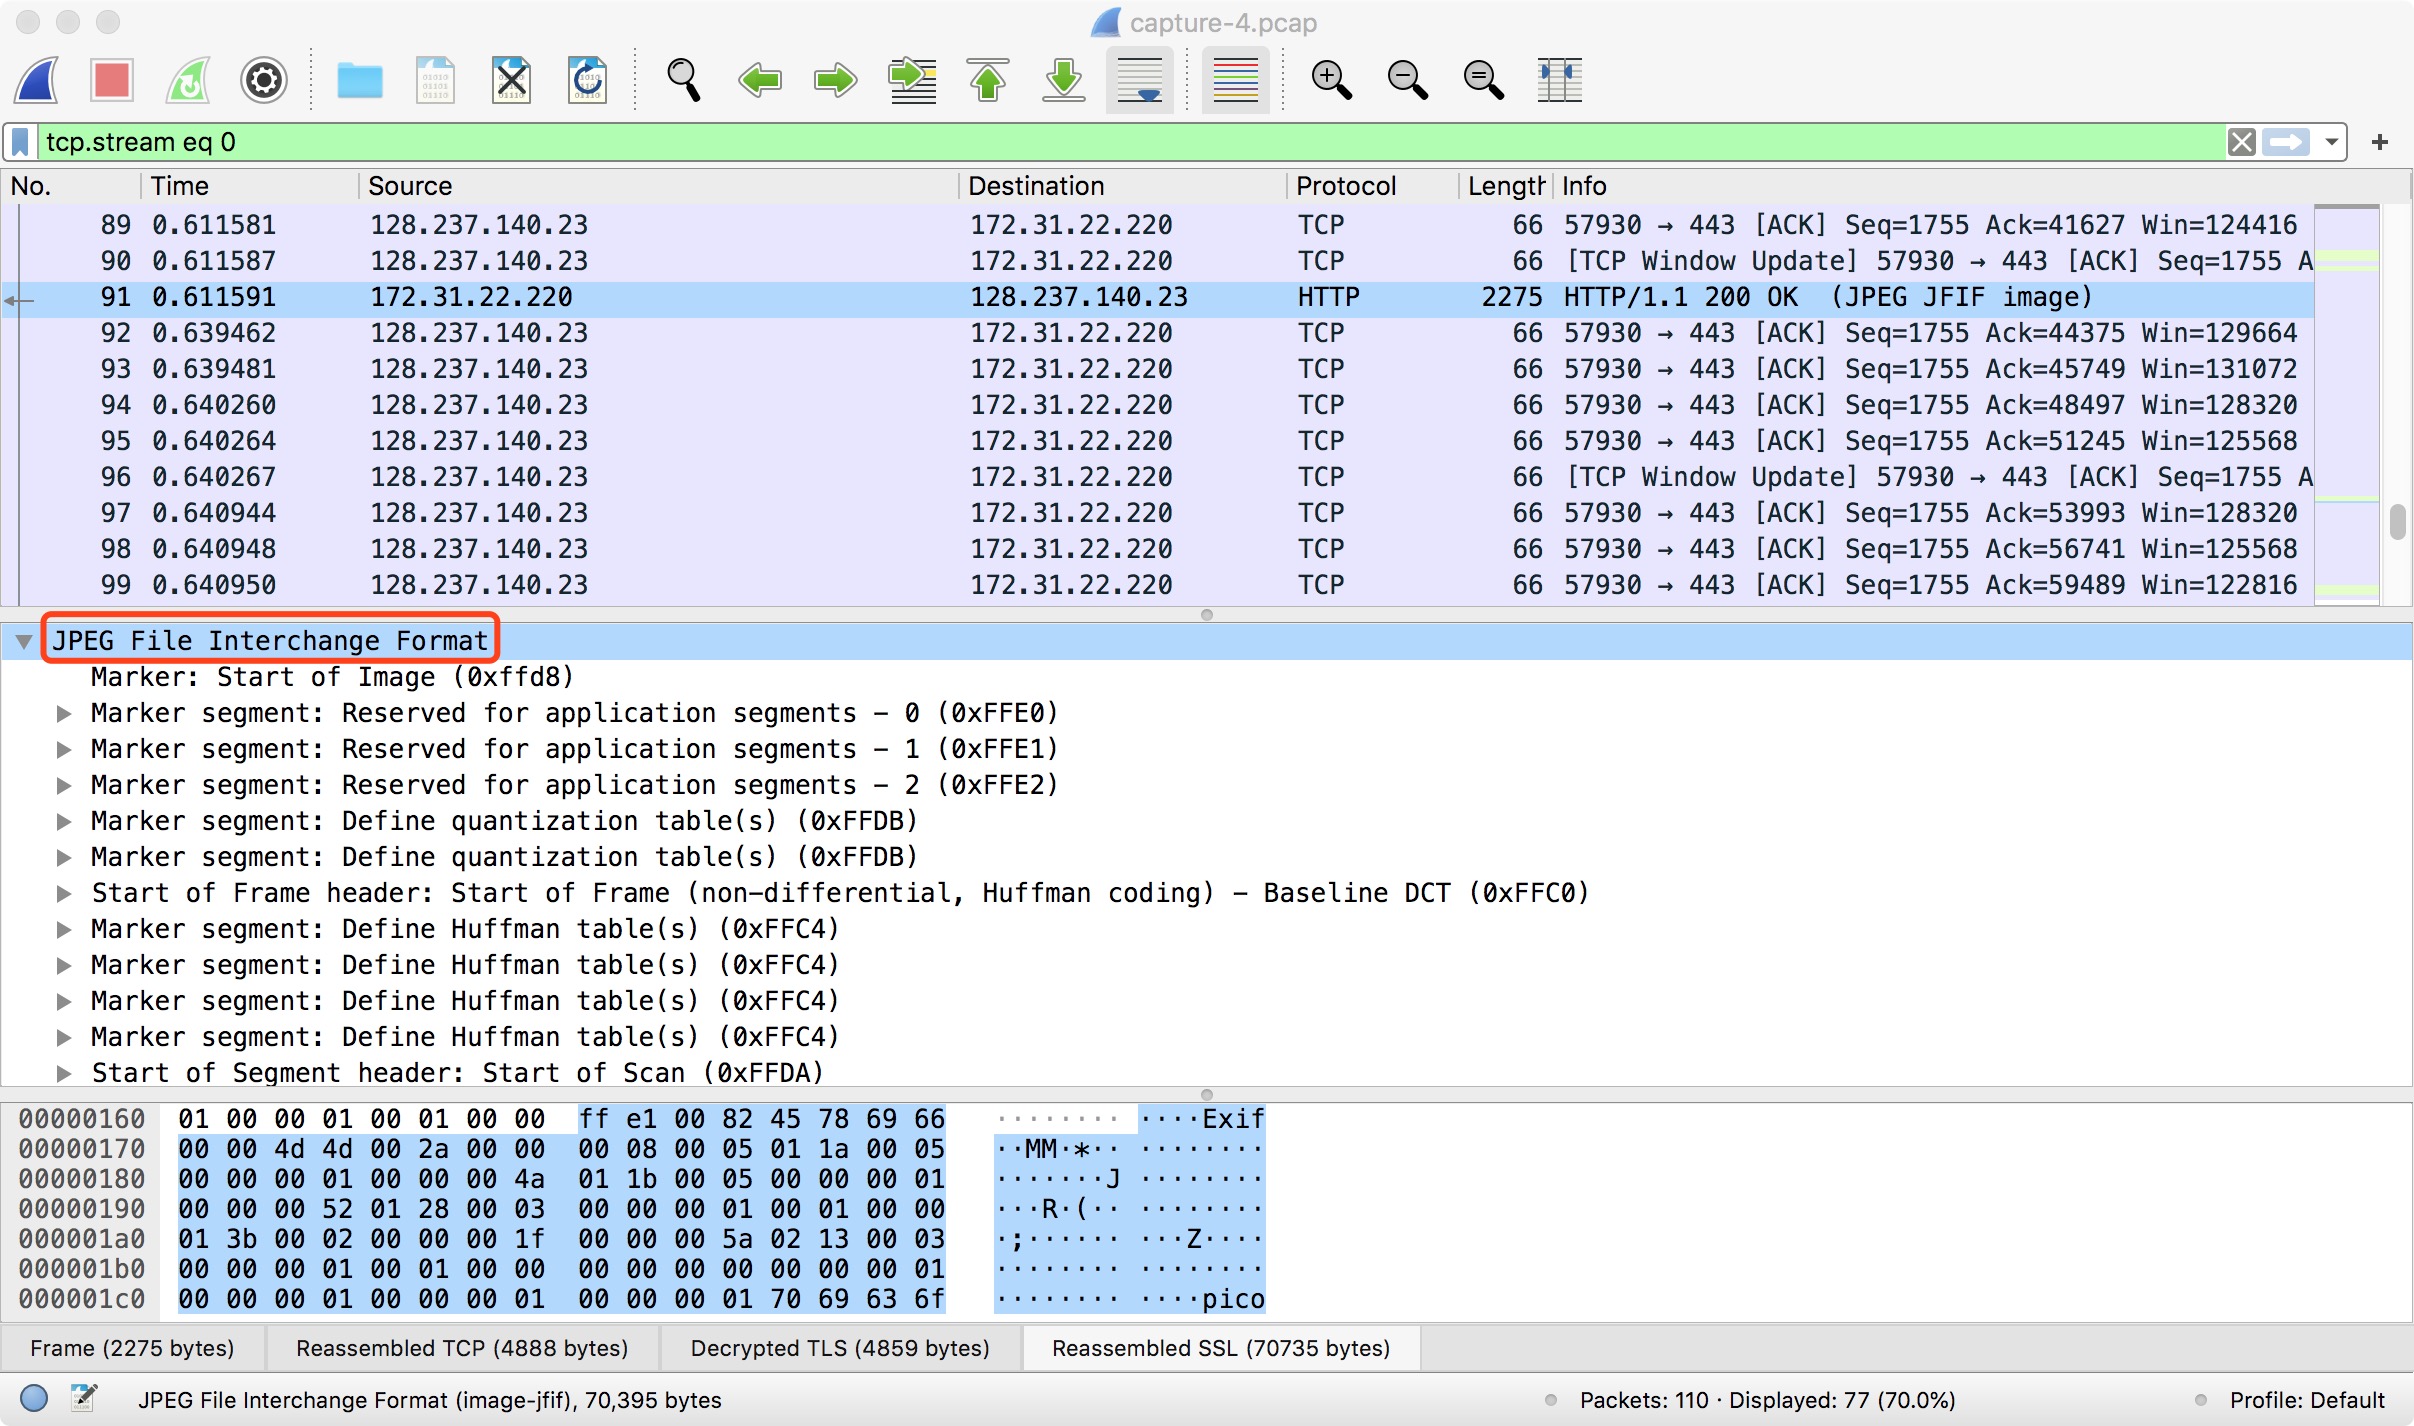2414x1426 pixels.
Task: Toggle auto-scroll during live capture
Action: click(1140, 80)
